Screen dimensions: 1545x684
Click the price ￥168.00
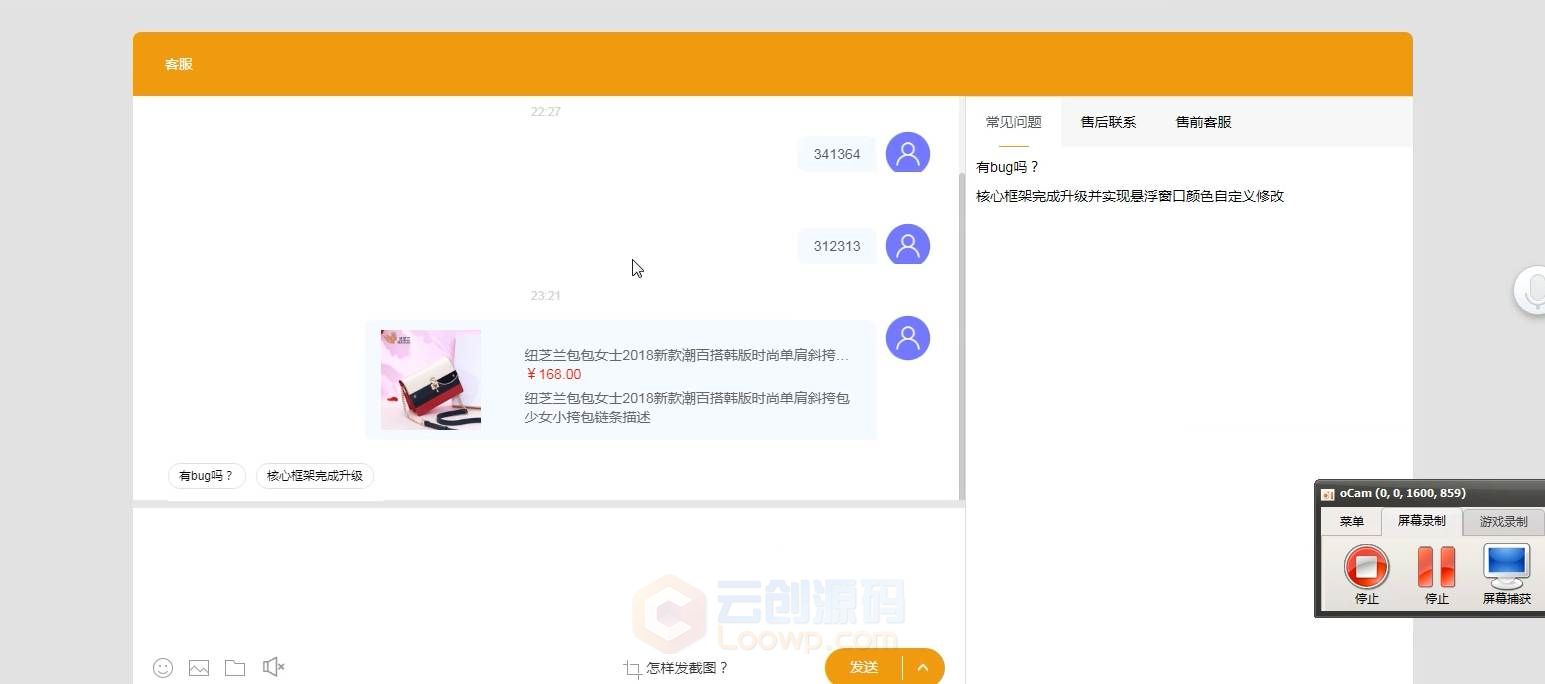pyautogui.click(x=553, y=374)
